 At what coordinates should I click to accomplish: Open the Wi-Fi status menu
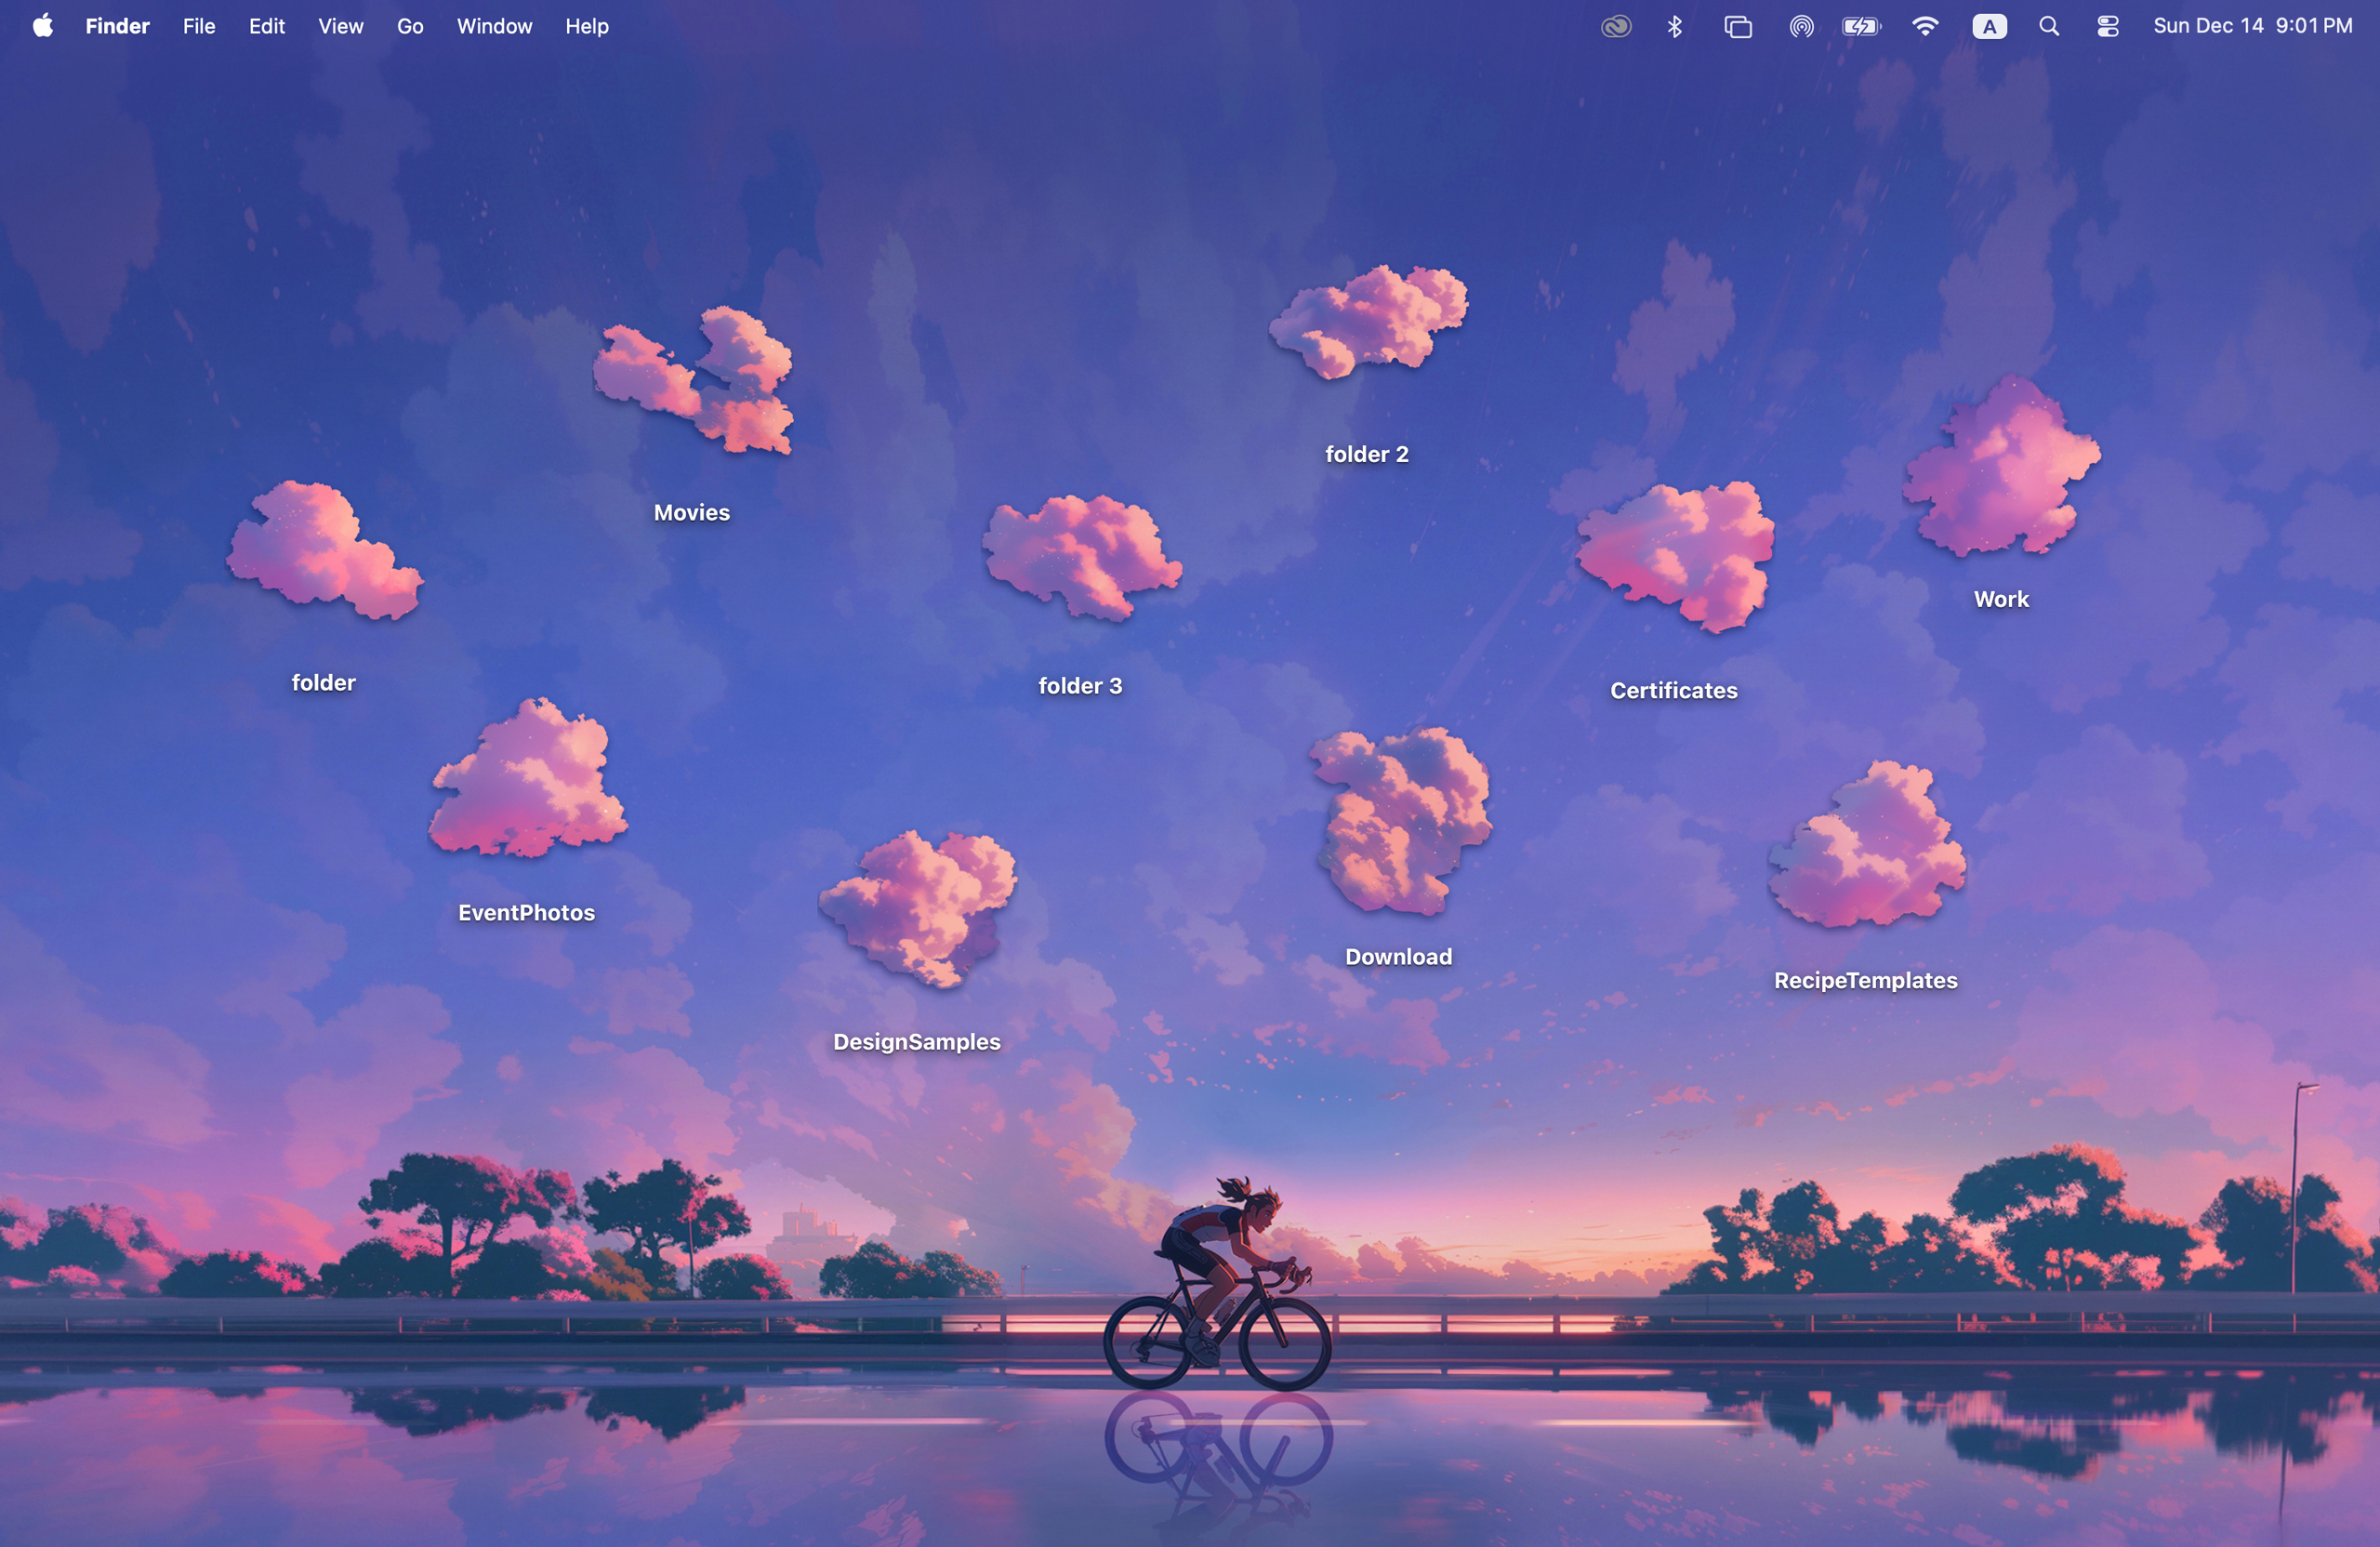[x=1925, y=26]
